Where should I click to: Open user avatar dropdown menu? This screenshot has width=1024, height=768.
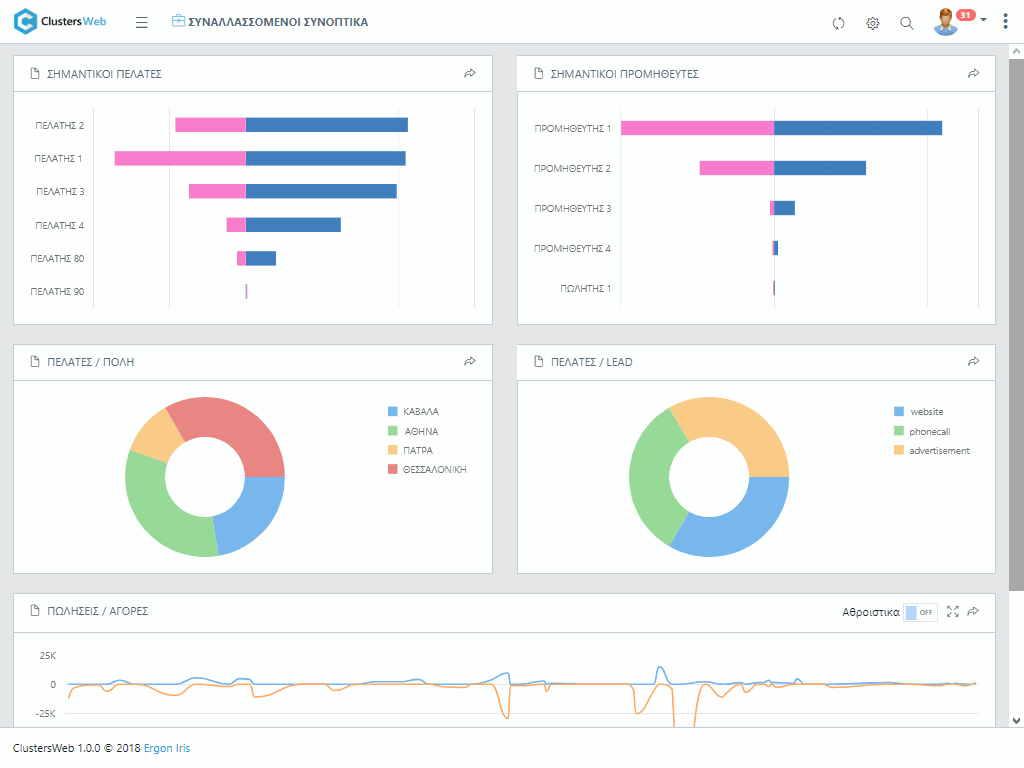[x=960, y=21]
